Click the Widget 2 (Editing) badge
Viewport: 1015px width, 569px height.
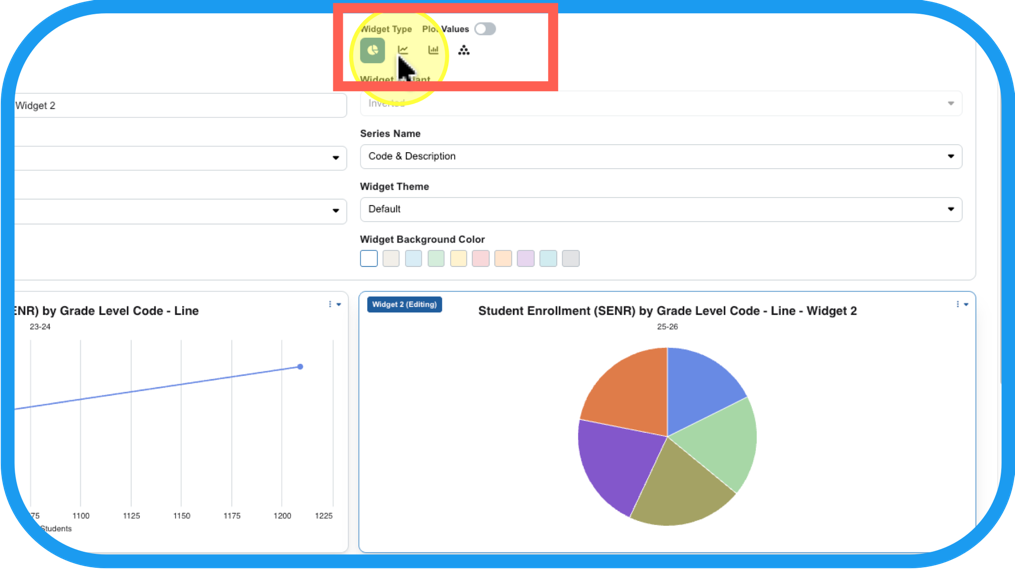pyautogui.click(x=404, y=304)
